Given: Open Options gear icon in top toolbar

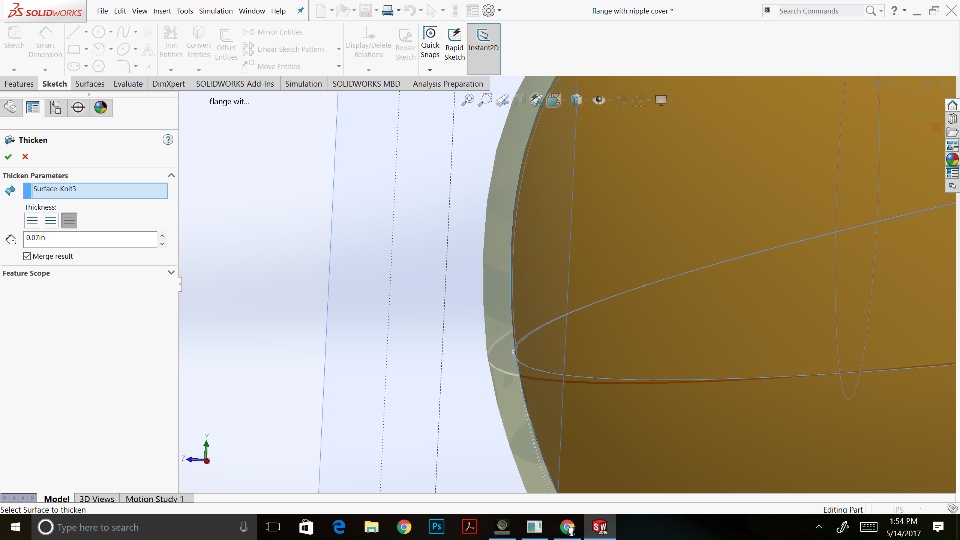Looking at the screenshot, I should point(489,10).
